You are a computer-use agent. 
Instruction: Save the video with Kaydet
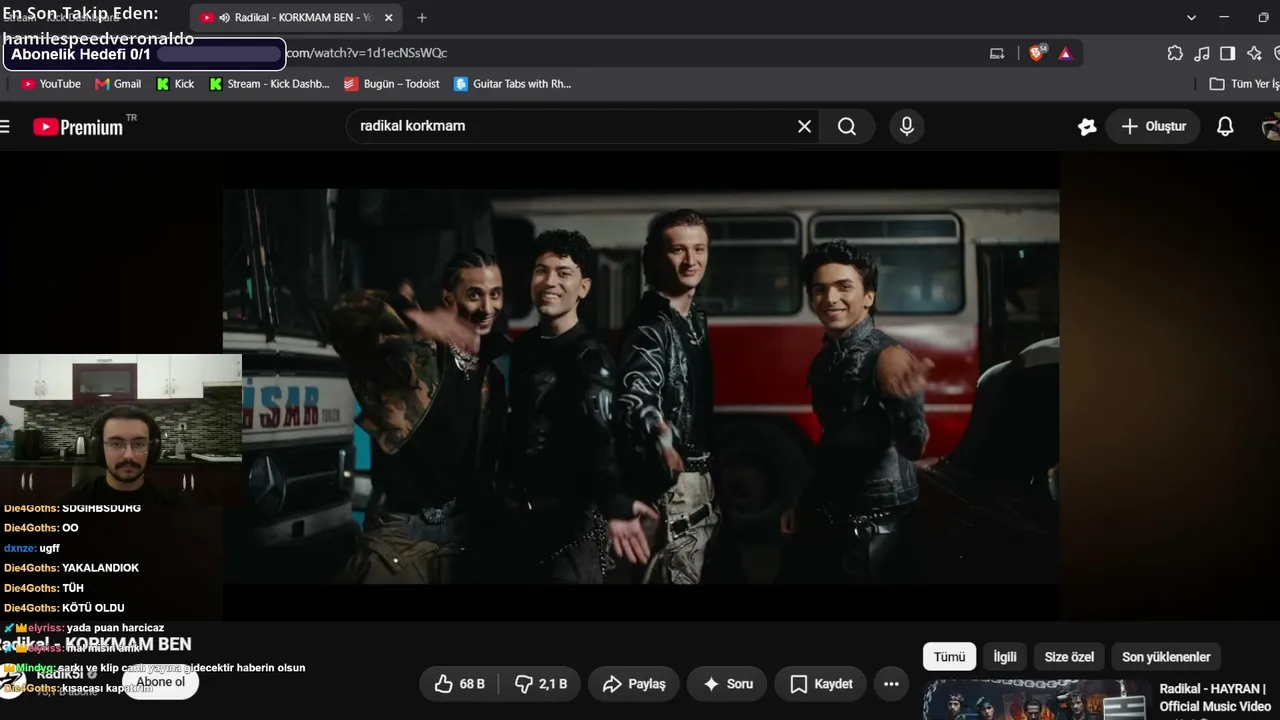tap(822, 684)
